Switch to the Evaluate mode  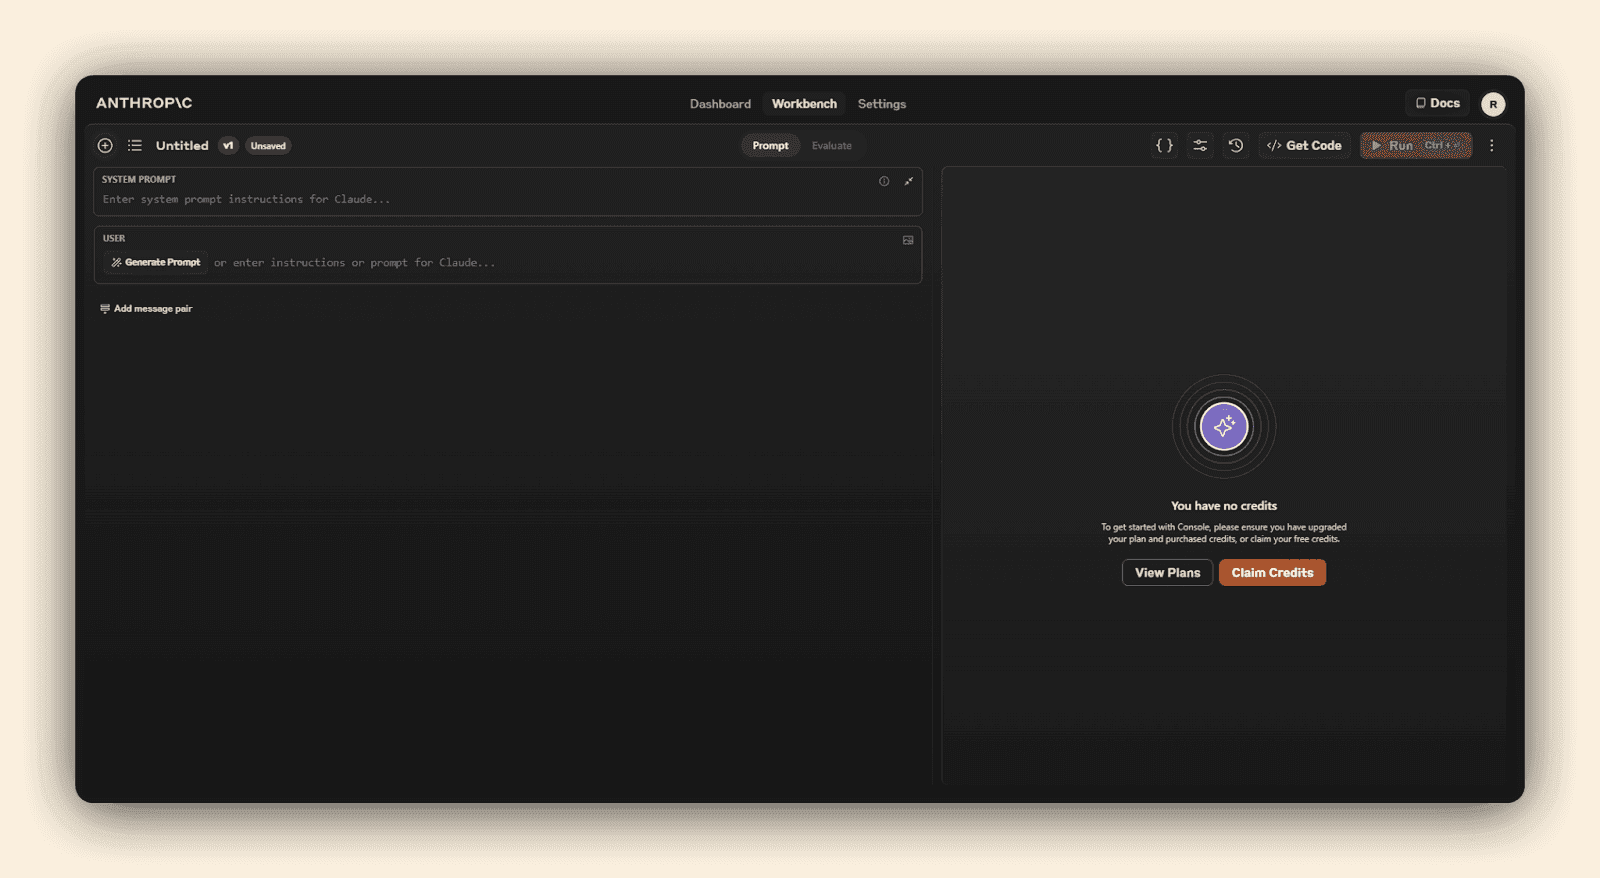point(831,146)
